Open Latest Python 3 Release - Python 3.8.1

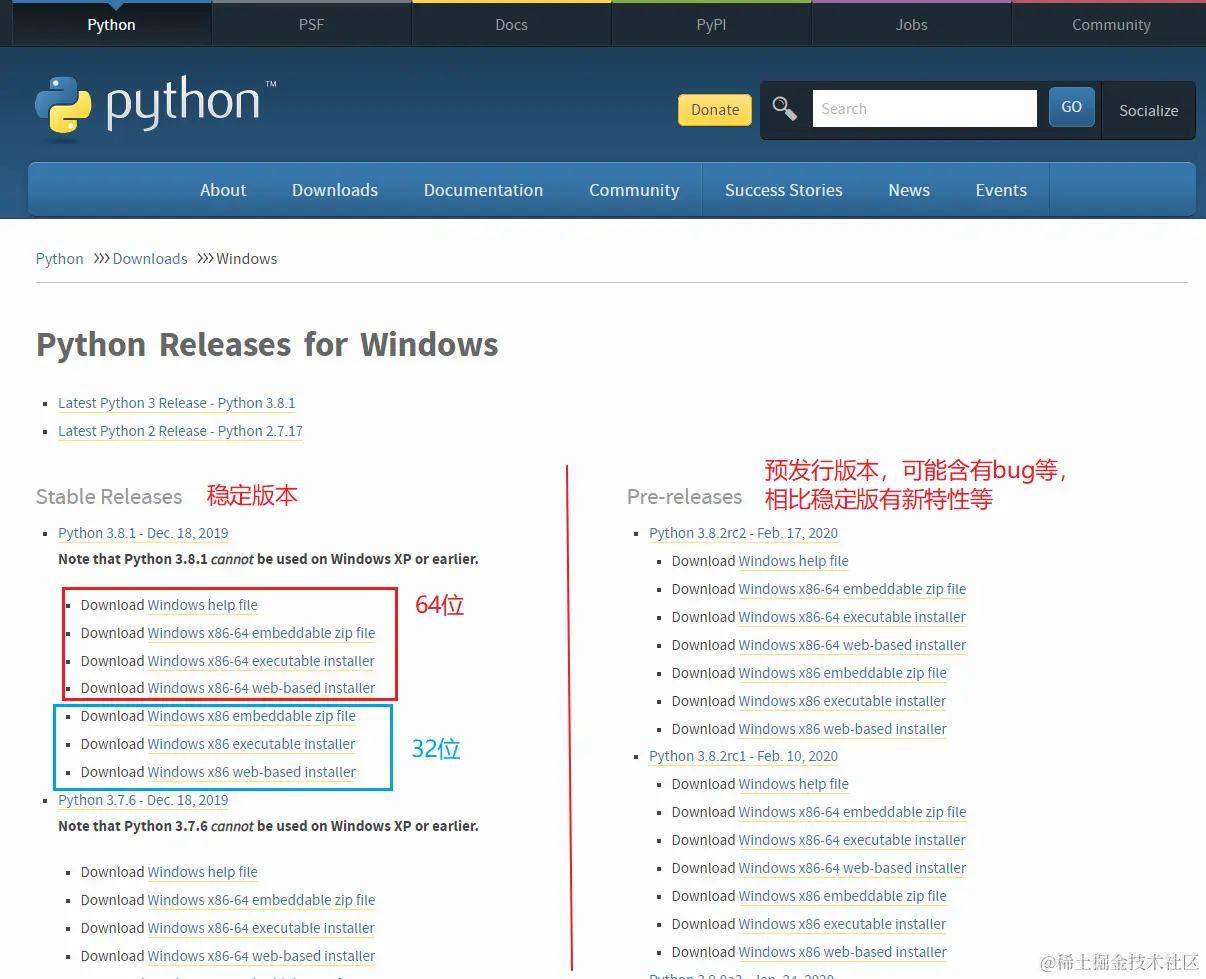pyautogui.click(x=177, y=403)
